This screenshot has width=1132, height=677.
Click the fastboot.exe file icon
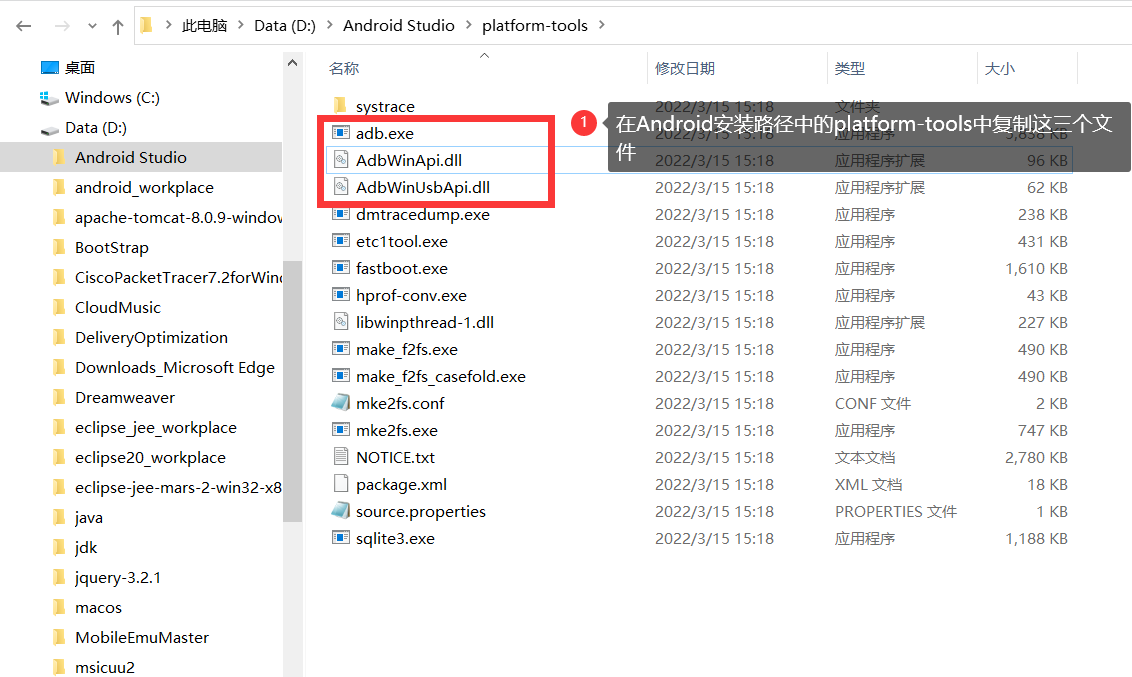pyautogui.click(x=341, y=268)
